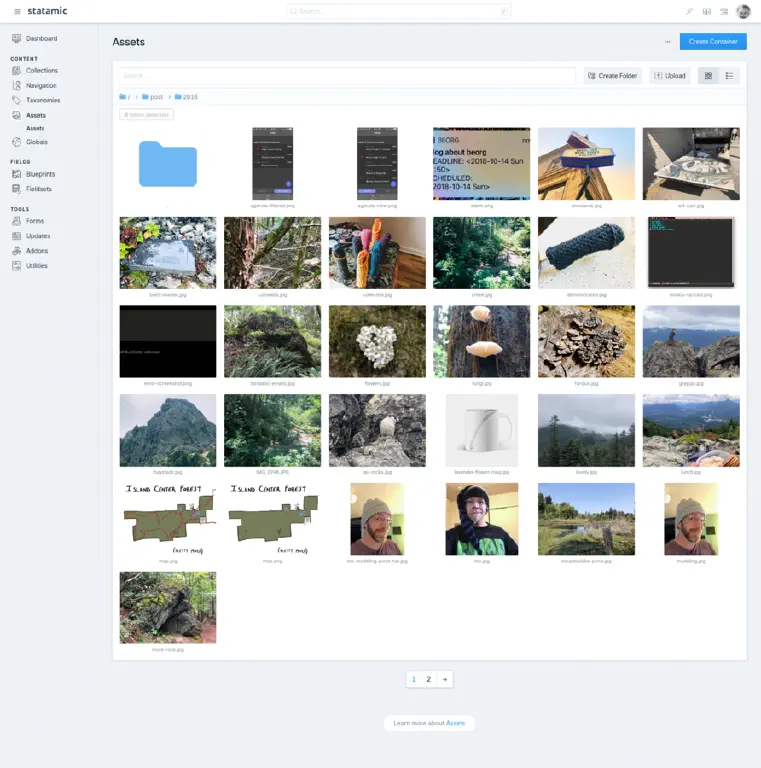This screenshot has width=761, height=768.
Task: Select the creek.jpg thumbnail
Action: [481, 253]
